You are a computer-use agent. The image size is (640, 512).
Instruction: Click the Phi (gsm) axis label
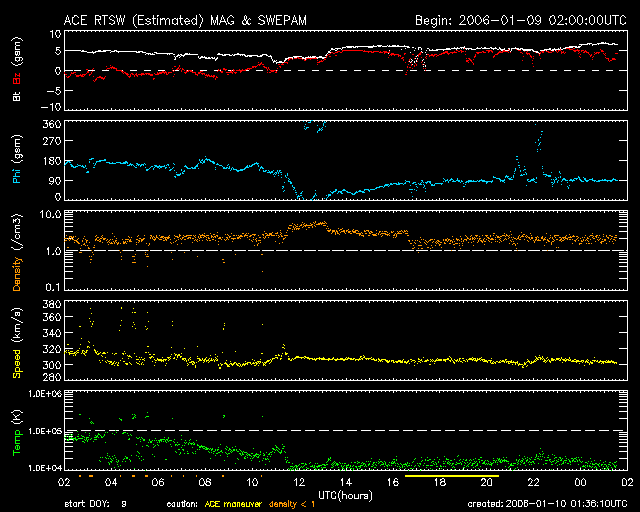[15, 162]
